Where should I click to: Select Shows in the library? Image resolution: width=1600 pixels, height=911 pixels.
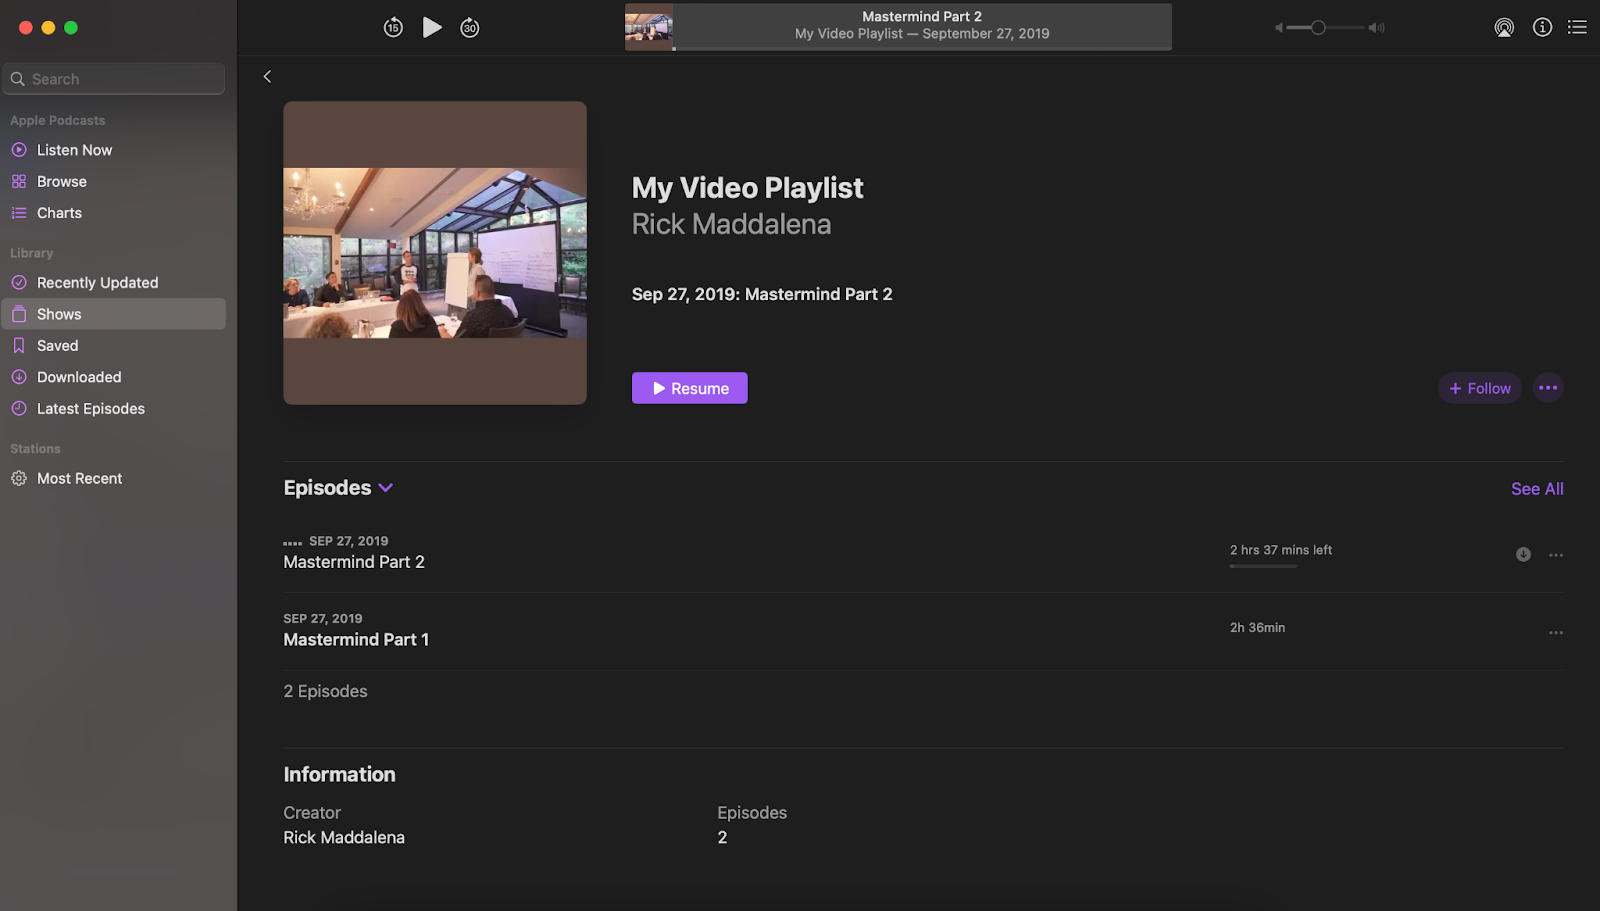coord(114,314)
